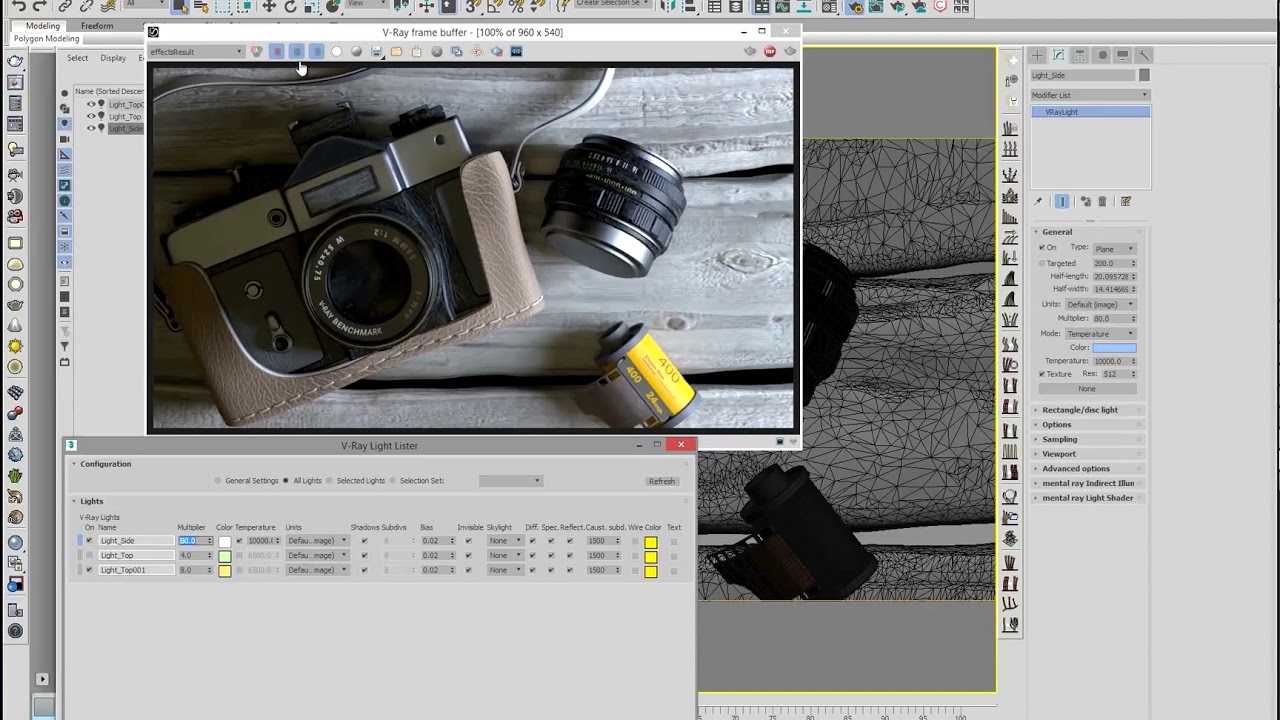Image resolution: width=1280 pixels, height=720 pixels.
Task: Collapse the Configuration rollout in Light Lister
Action: pyautogui.click(x=105, y=464)
